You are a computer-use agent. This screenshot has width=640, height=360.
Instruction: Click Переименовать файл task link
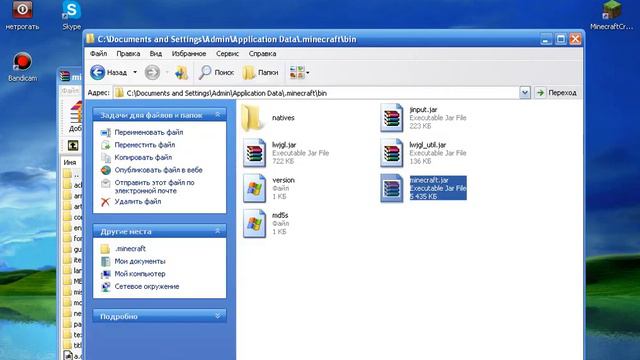[x=149, y=132]
